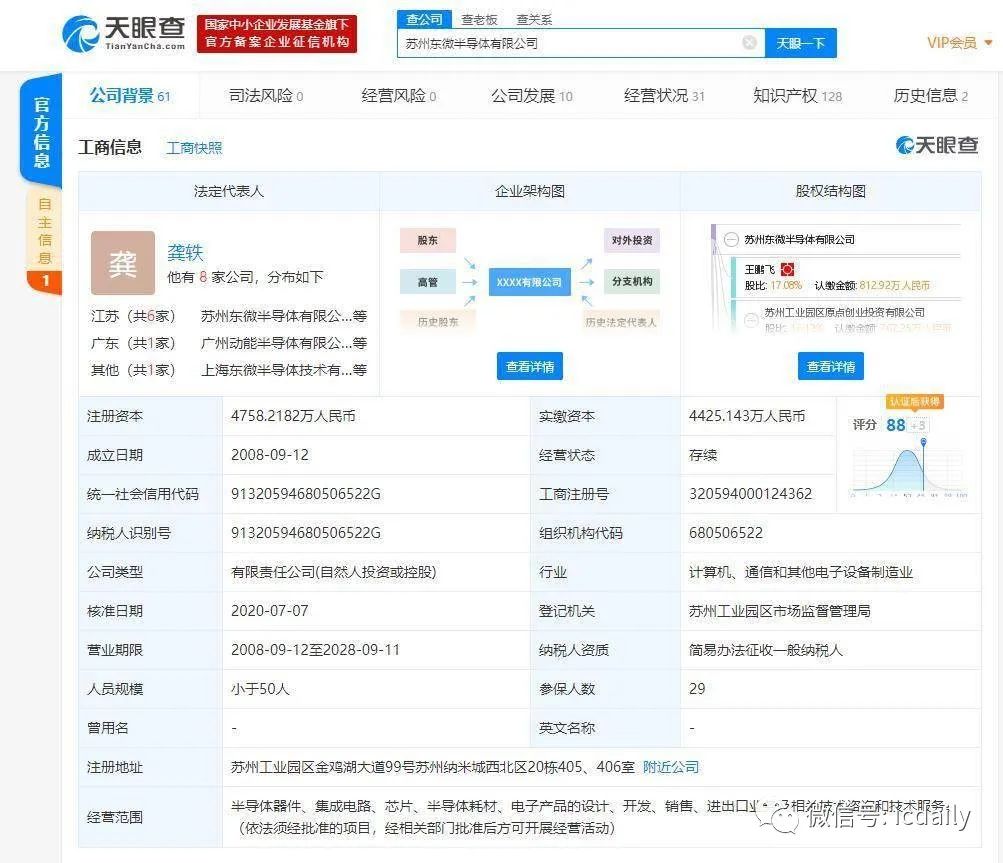Switch to the 查公司 search tab
The height and width of the screenshot is (863, 1003).
(x=424, y=19)
